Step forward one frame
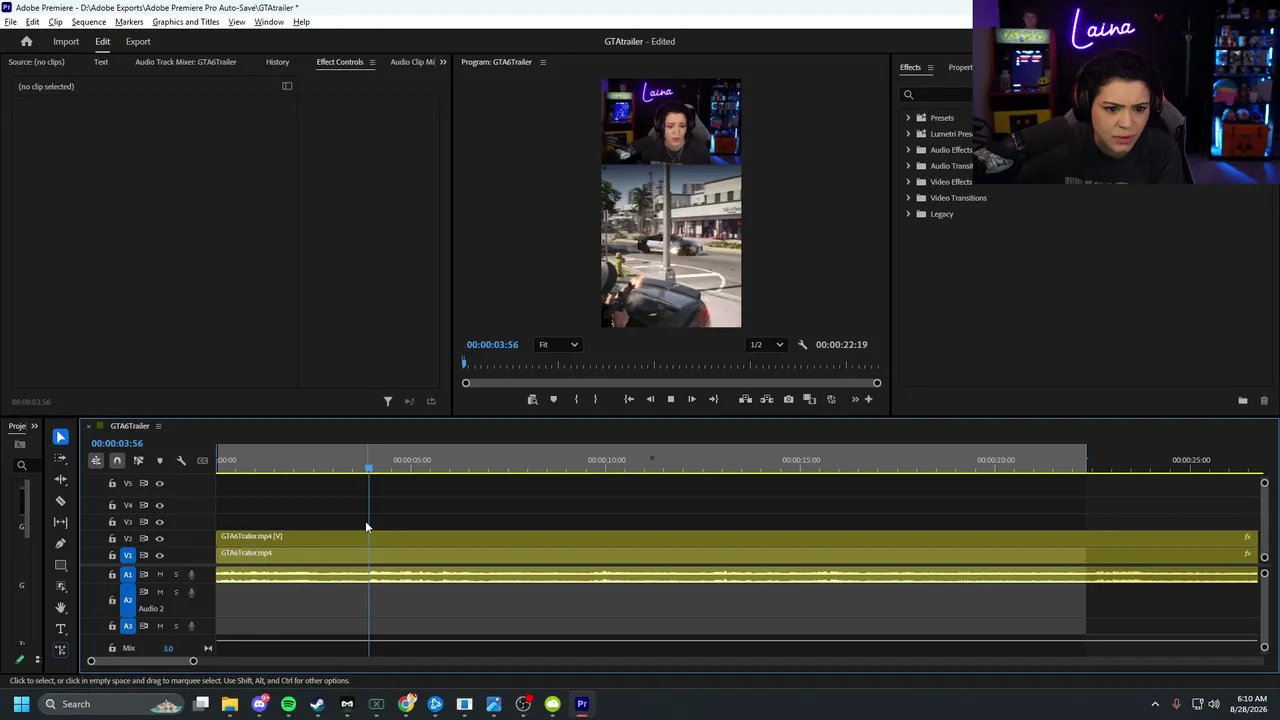 point(692,400)
